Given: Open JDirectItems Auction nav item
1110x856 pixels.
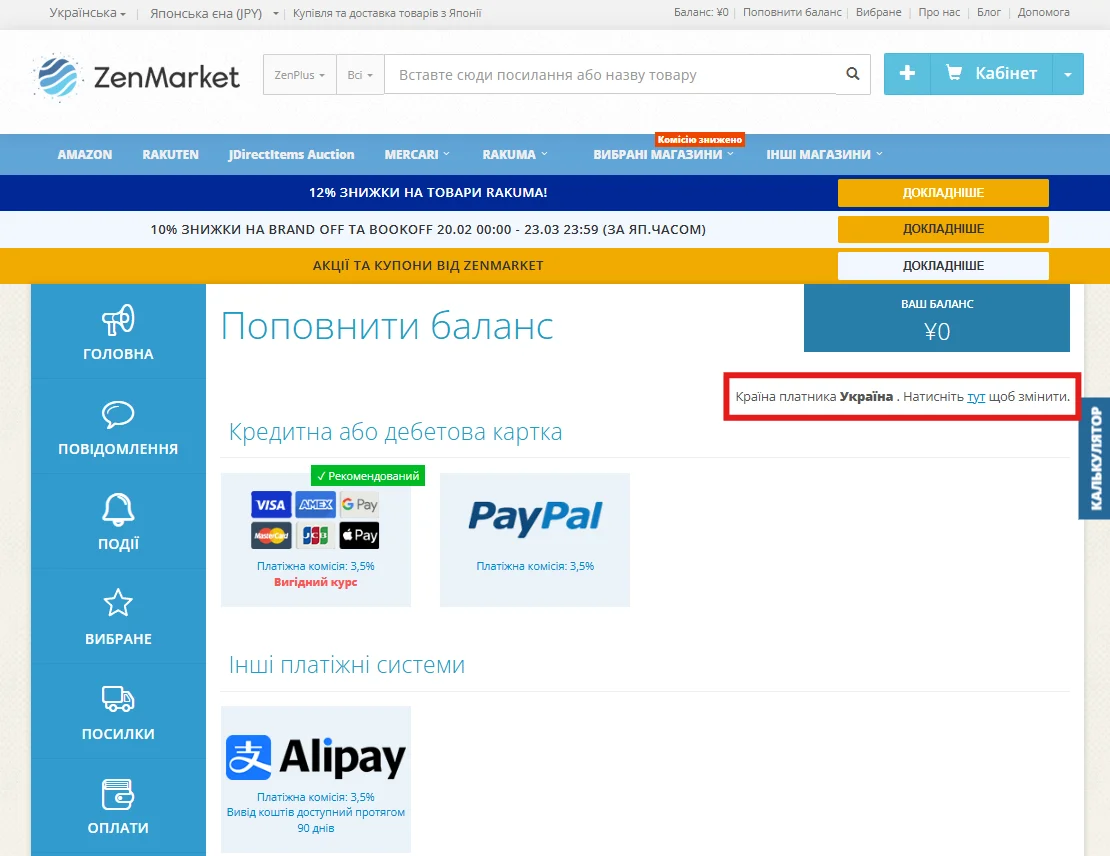Looking at the screenshot, I should pos(292,154).
